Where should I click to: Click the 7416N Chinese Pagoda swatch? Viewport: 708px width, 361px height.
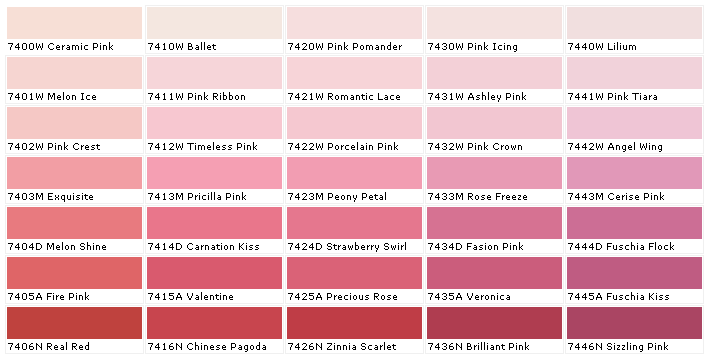pos(214,324)
